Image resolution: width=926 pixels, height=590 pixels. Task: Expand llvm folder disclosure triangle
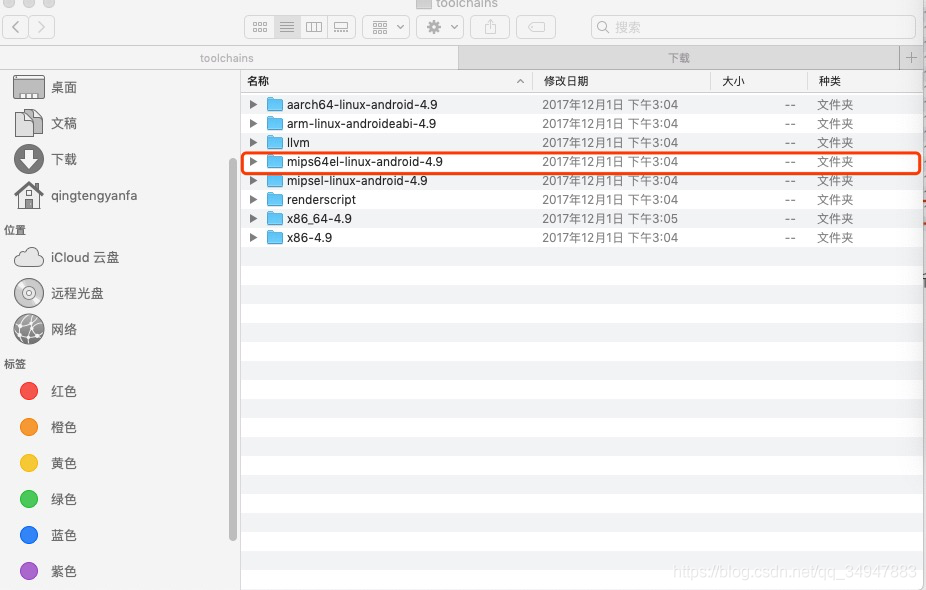pos(253,142)
